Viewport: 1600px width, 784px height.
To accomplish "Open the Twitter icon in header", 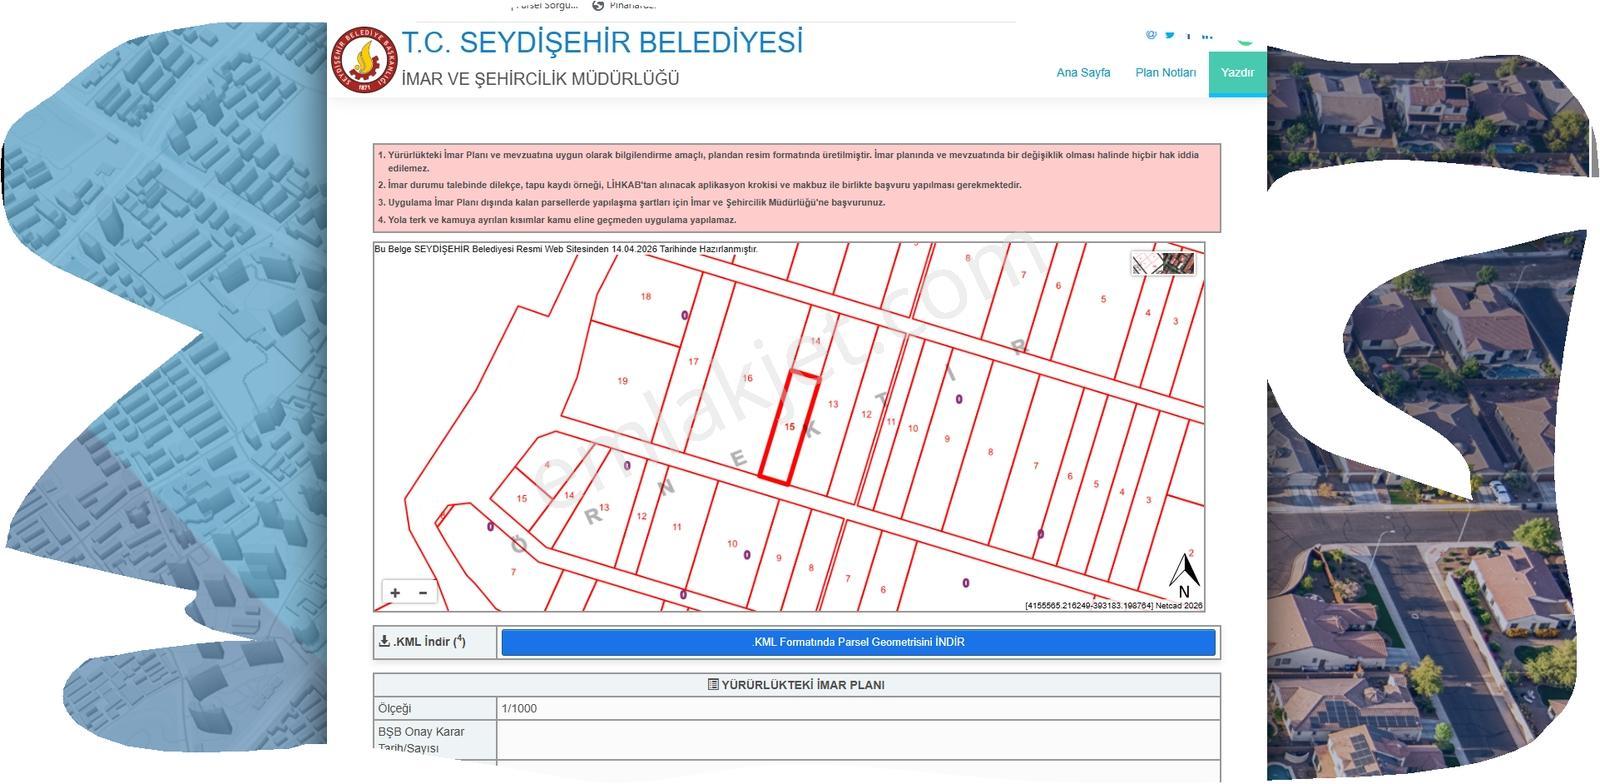I will [x=1170, y=34].
